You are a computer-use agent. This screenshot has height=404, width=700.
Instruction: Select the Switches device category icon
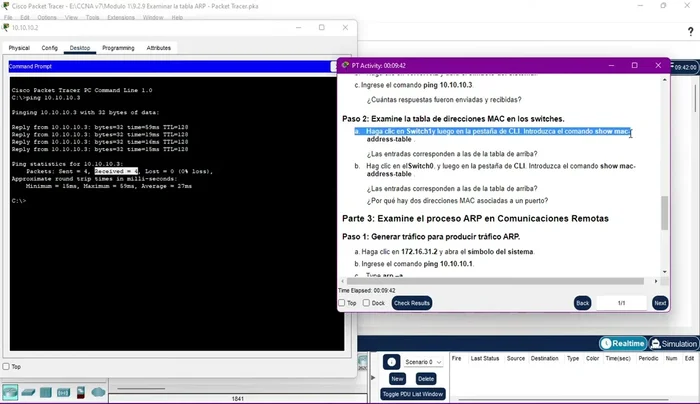point(28,392)
